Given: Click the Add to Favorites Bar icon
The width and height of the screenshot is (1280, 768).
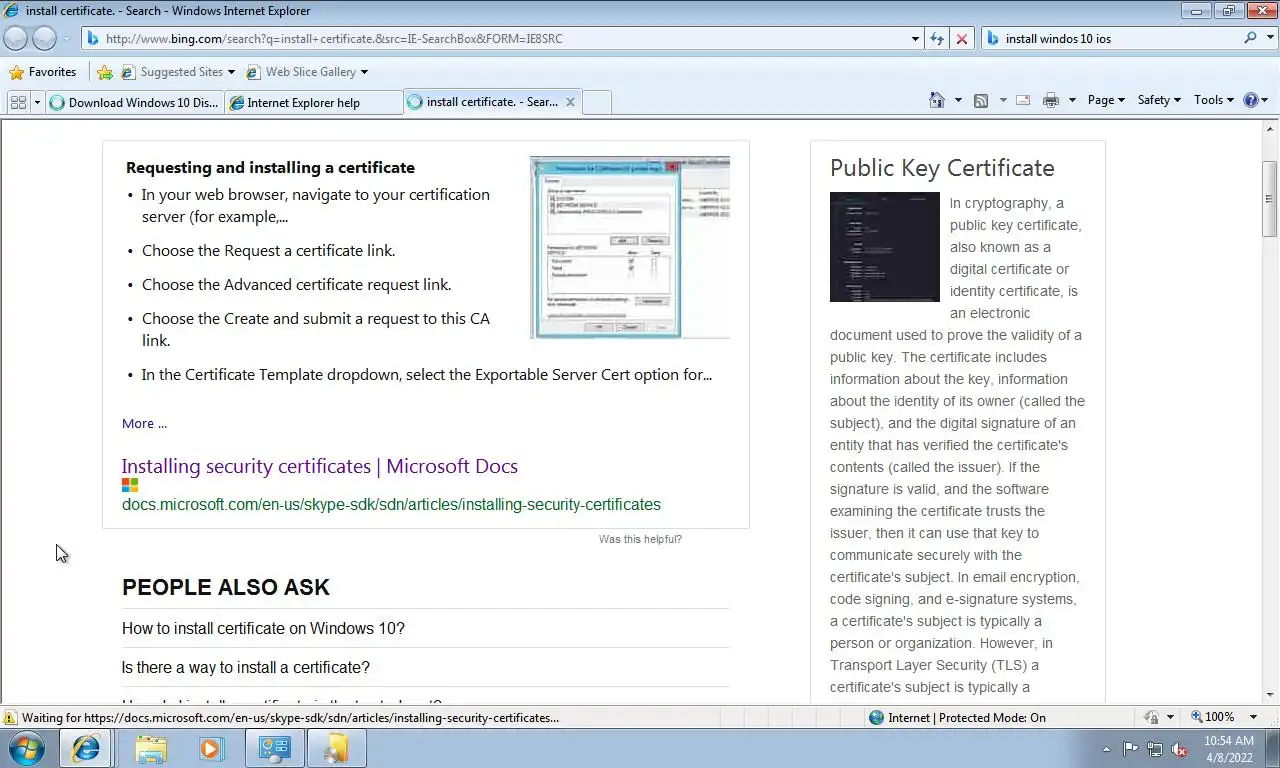Looking at the screenshot, I should click(105, 72).
